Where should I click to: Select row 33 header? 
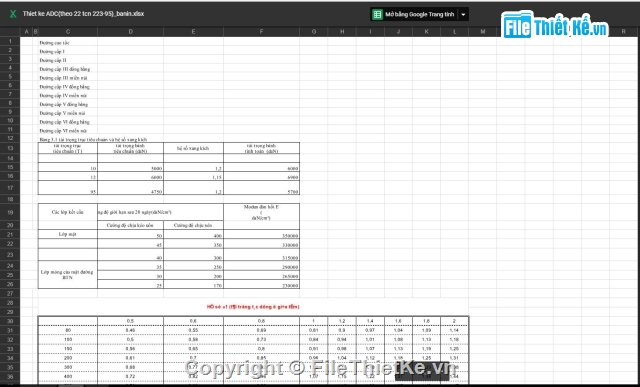(x=10, y=349)
